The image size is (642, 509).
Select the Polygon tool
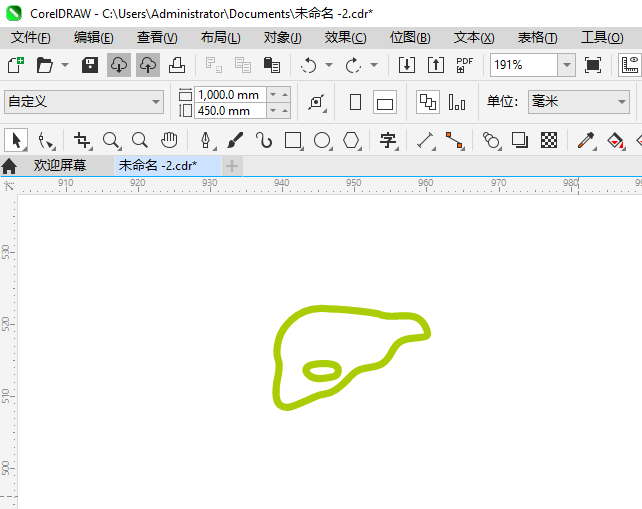click(351, 140)
